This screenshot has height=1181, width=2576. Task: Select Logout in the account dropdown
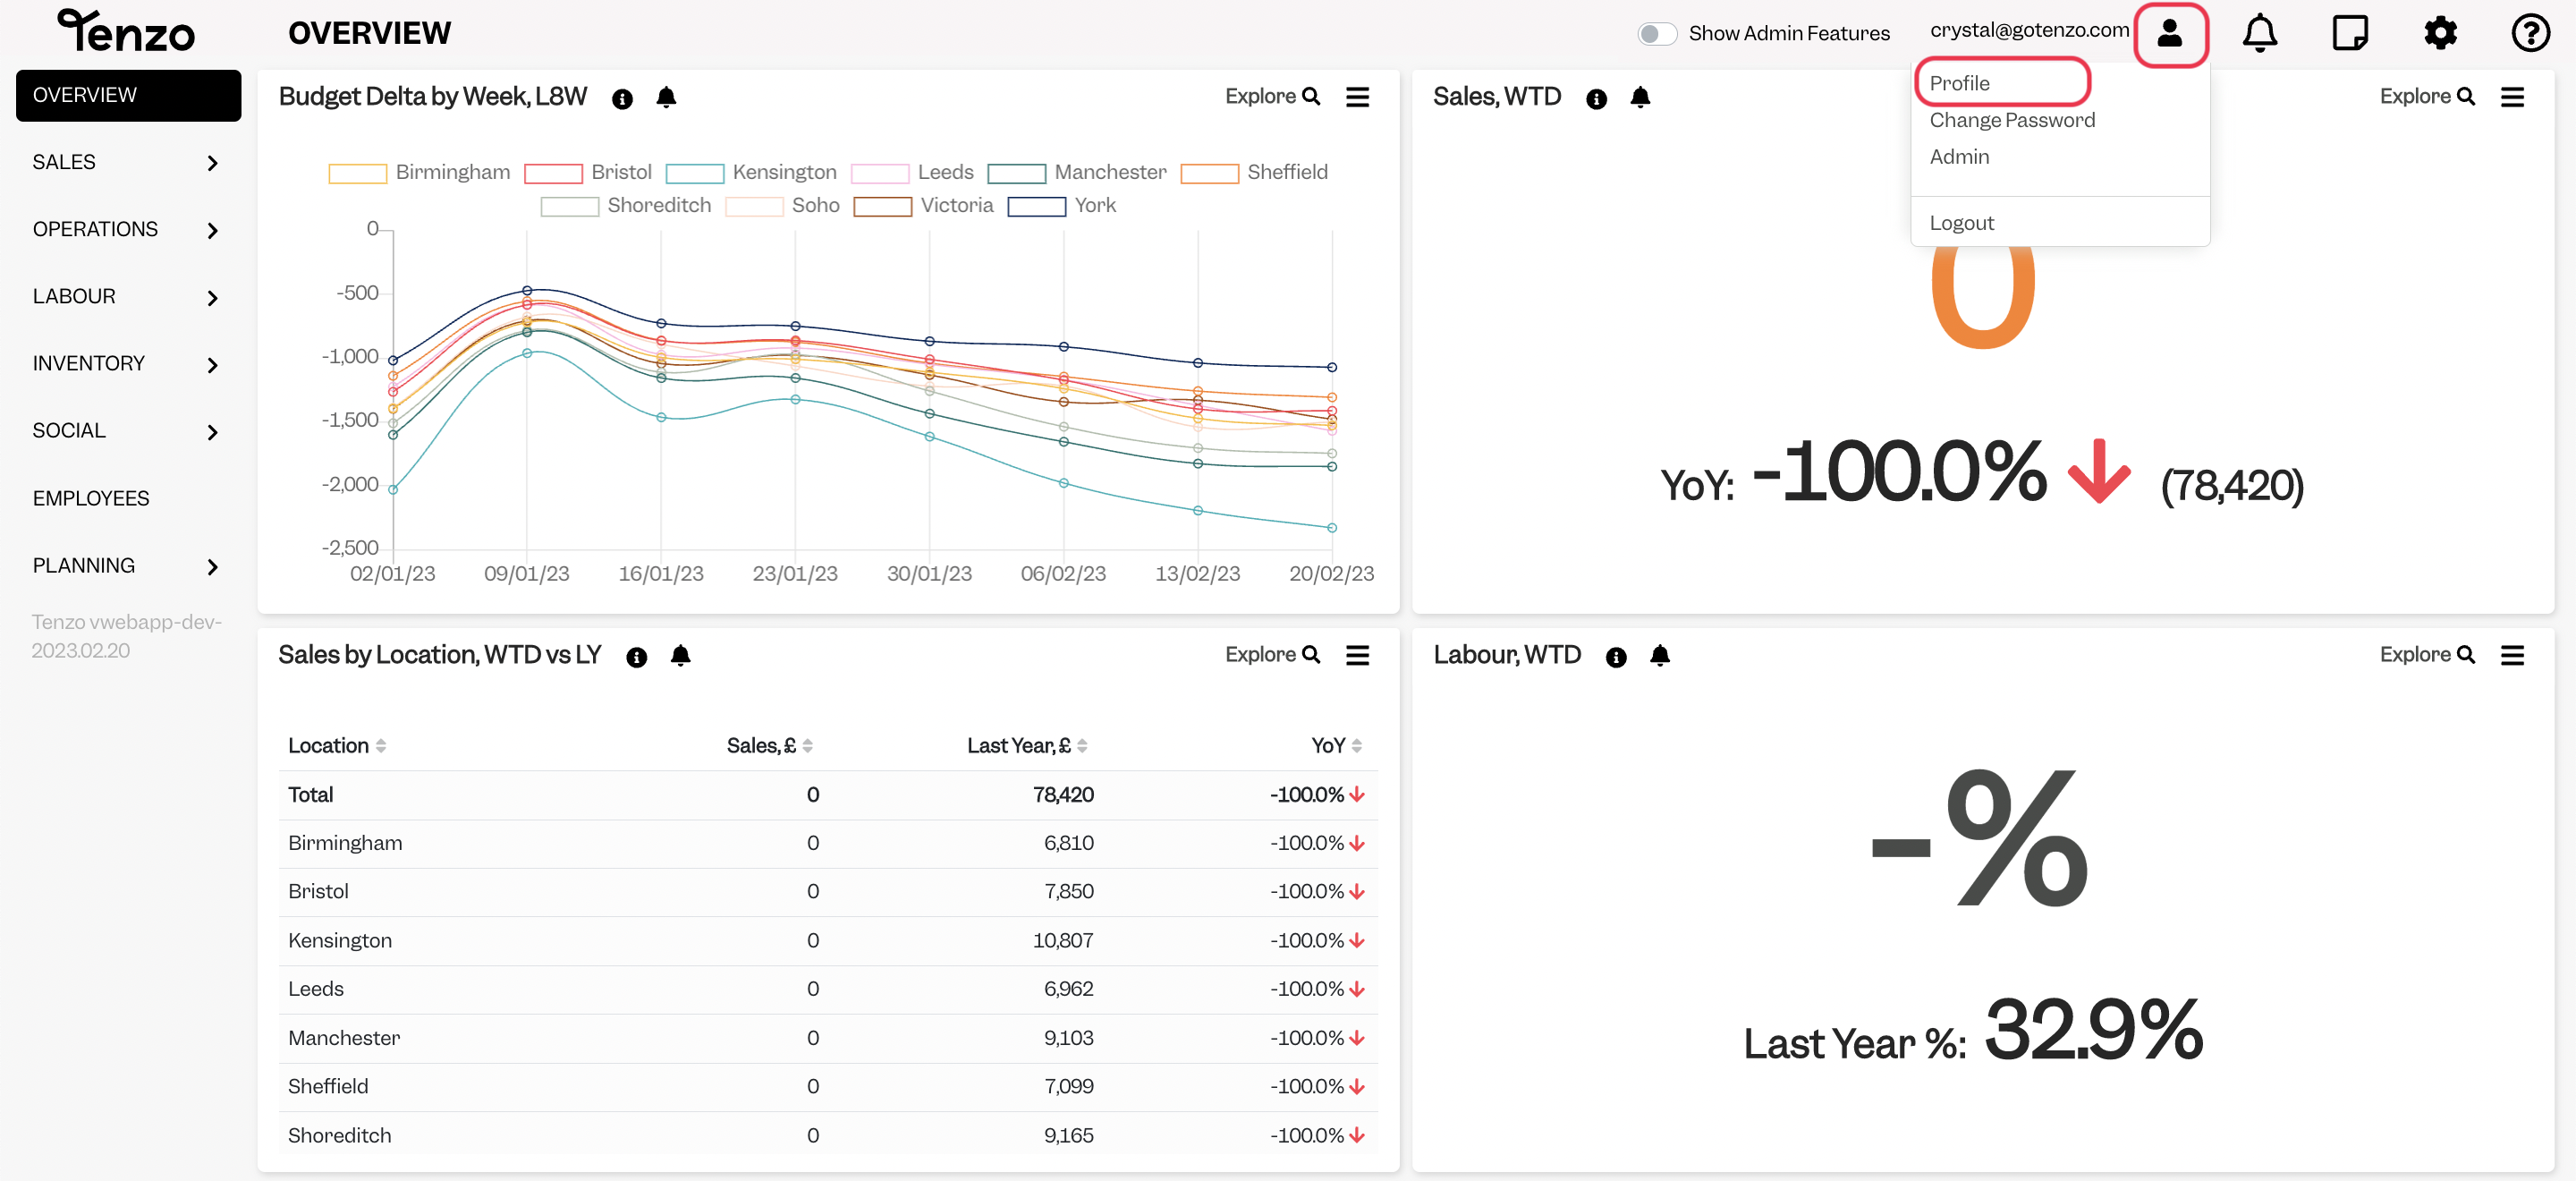(1961, 223)
